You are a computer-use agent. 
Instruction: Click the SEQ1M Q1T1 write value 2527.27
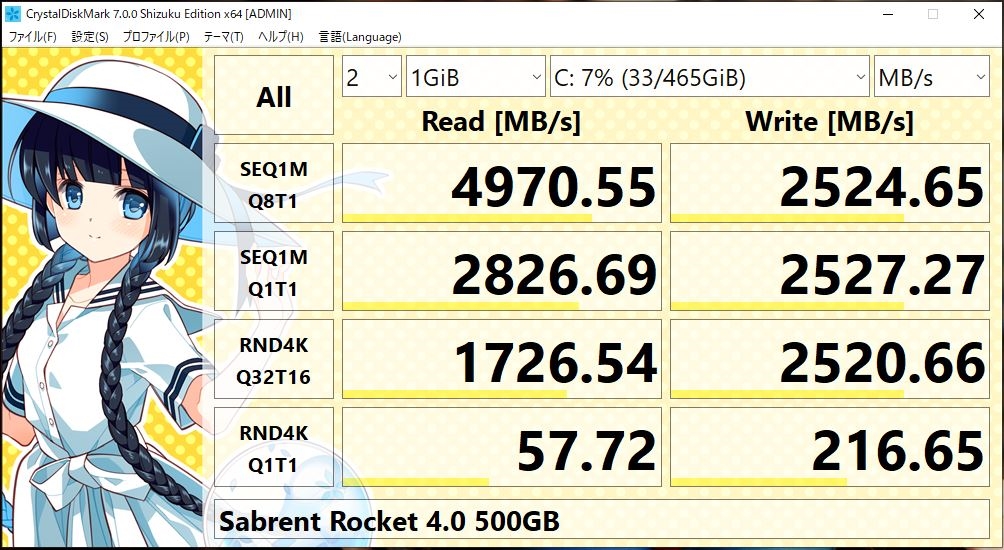pos(830,271)
